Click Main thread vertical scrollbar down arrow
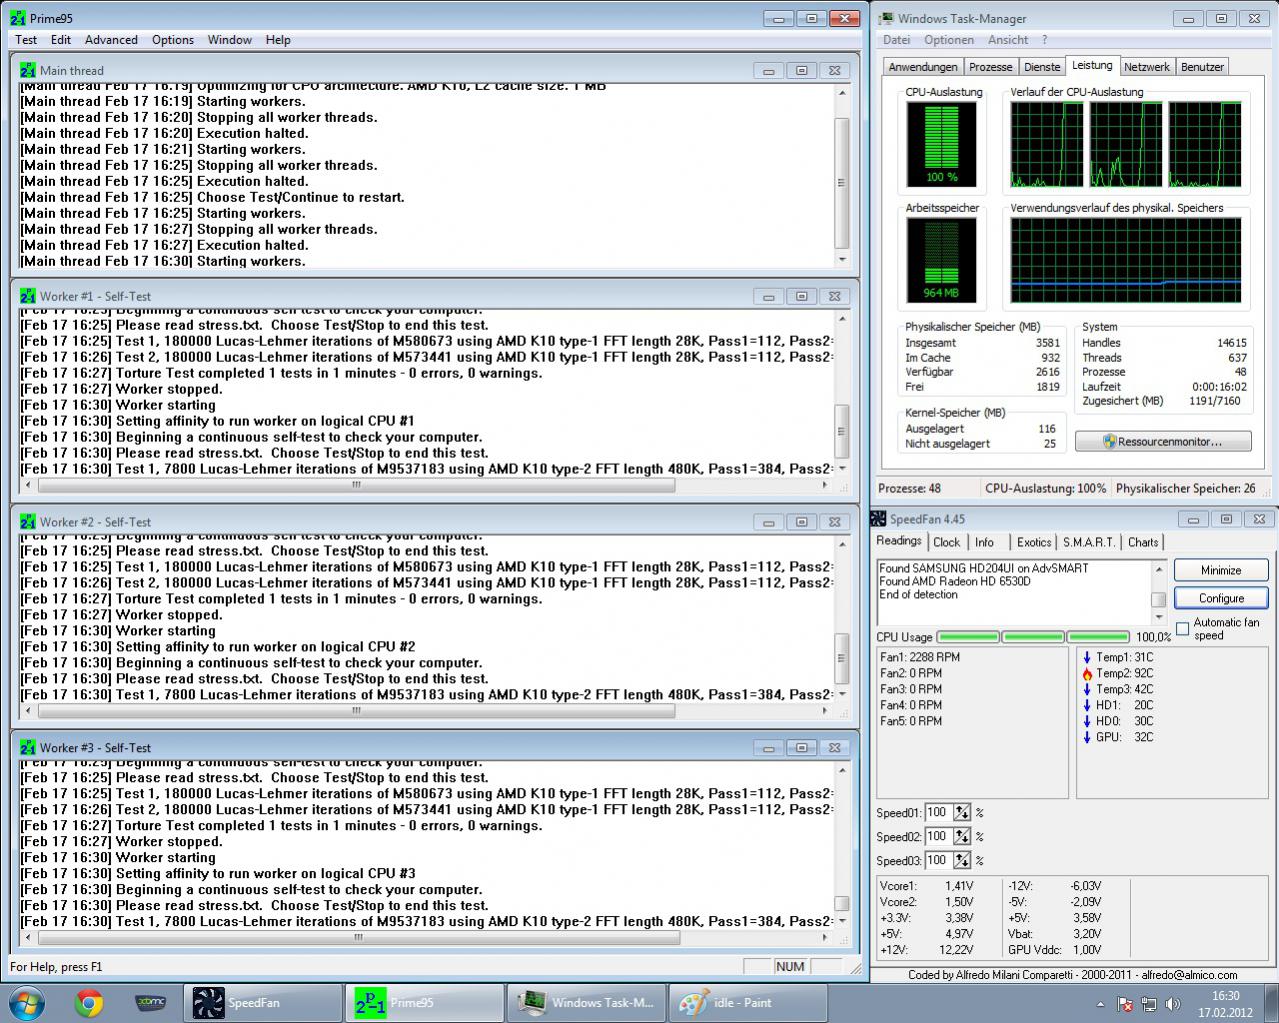This screenshot has height=1023, width=1279. [x=842, y=260]
